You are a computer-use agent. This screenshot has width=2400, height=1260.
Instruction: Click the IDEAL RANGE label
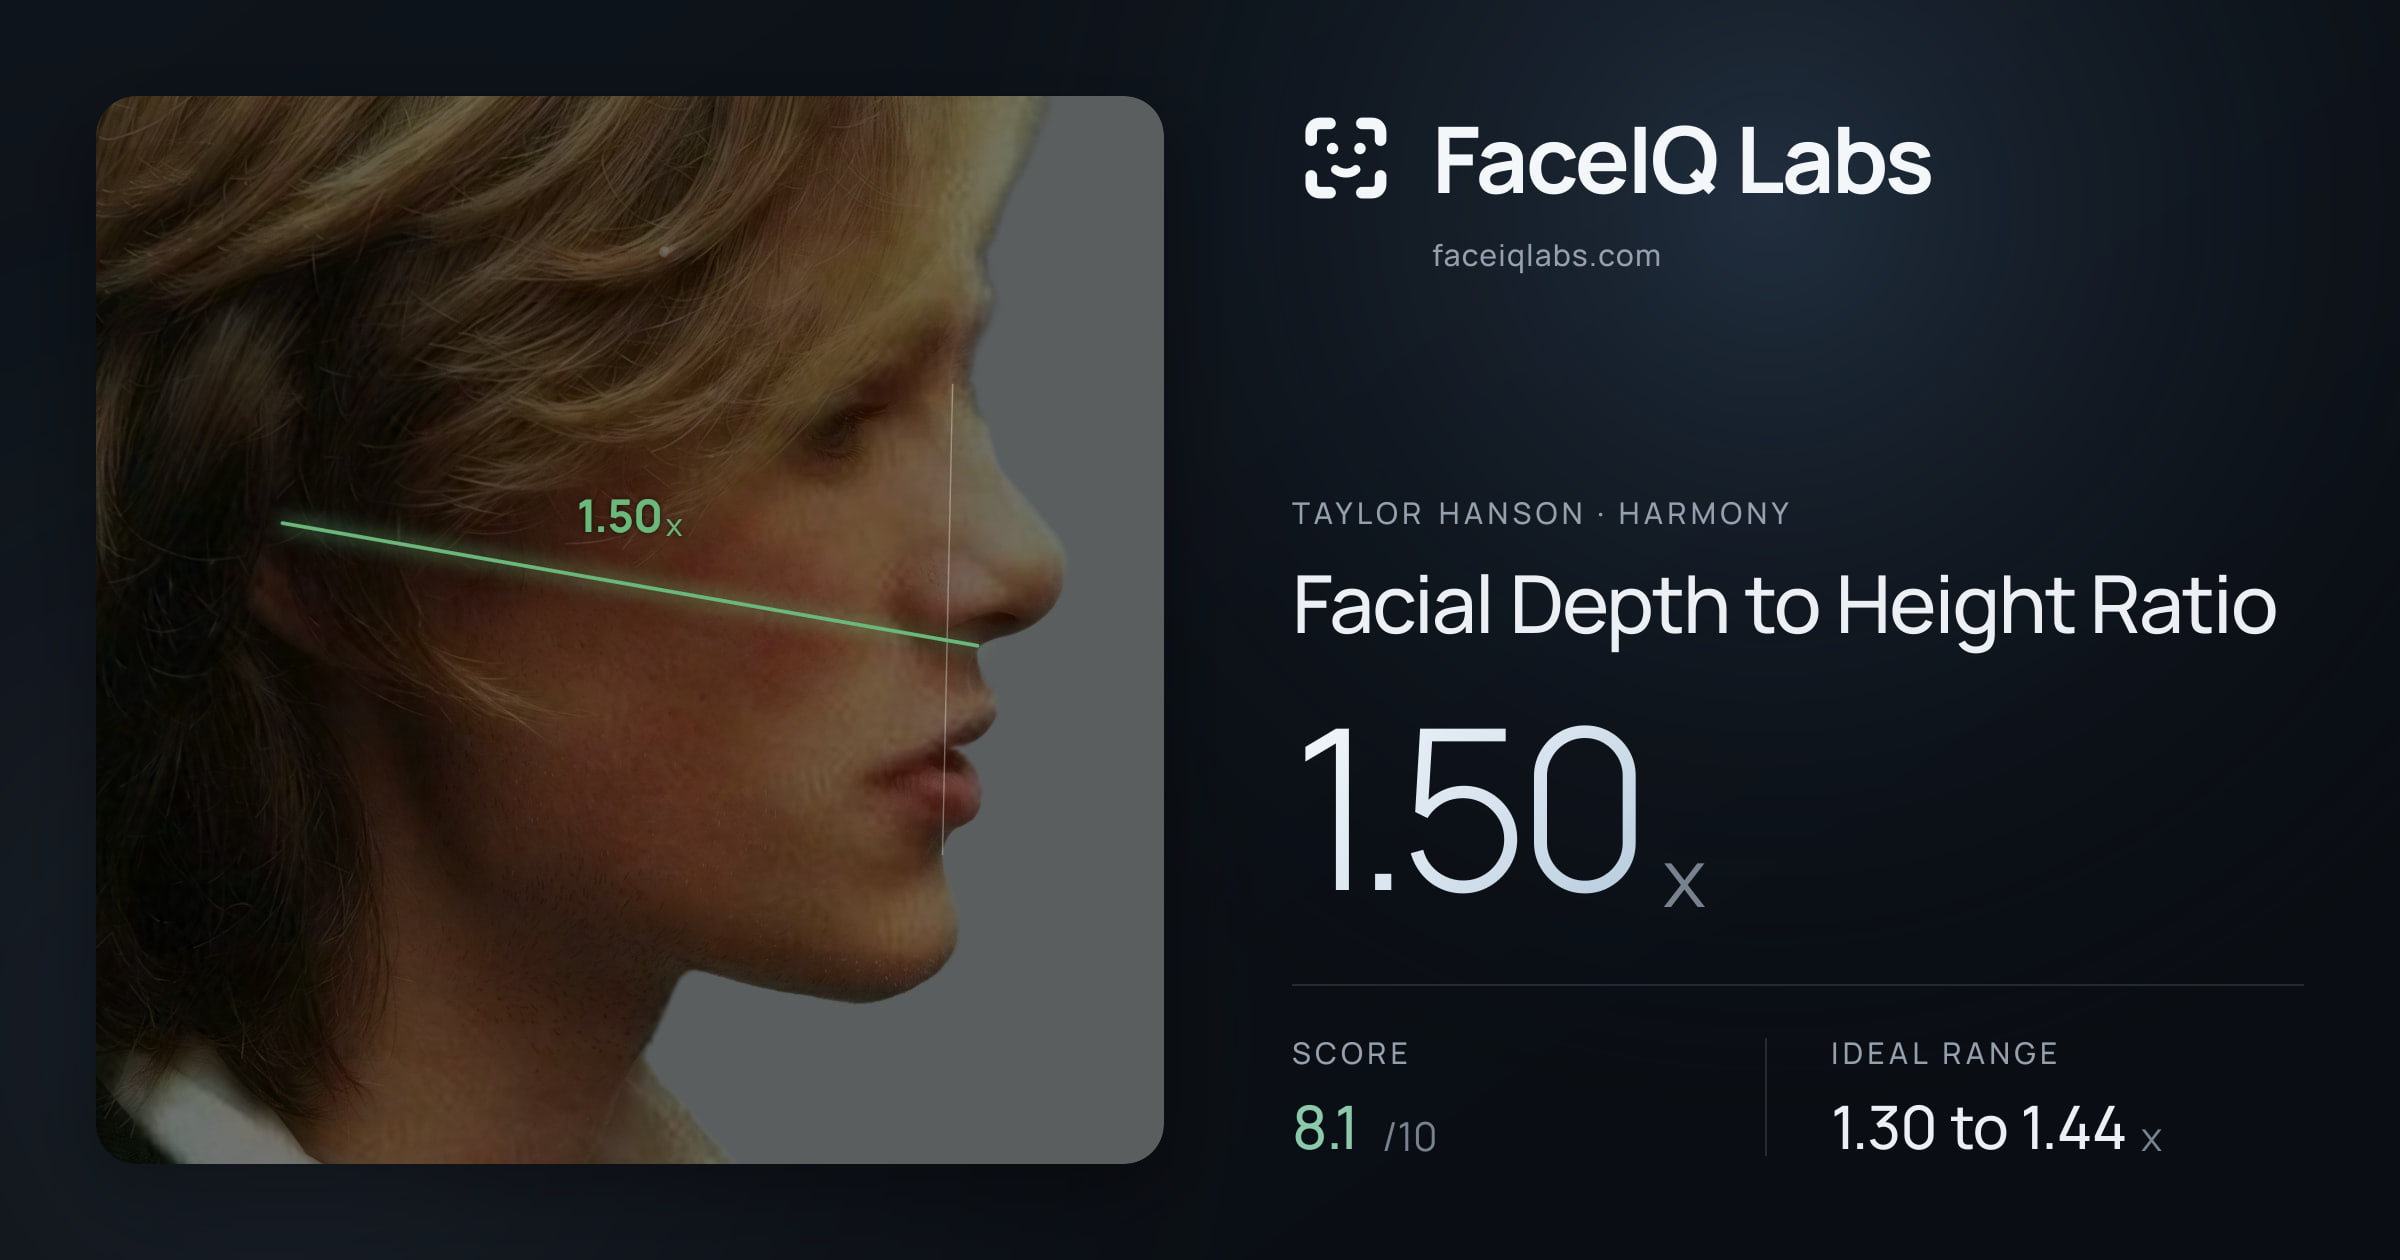1944,1053
